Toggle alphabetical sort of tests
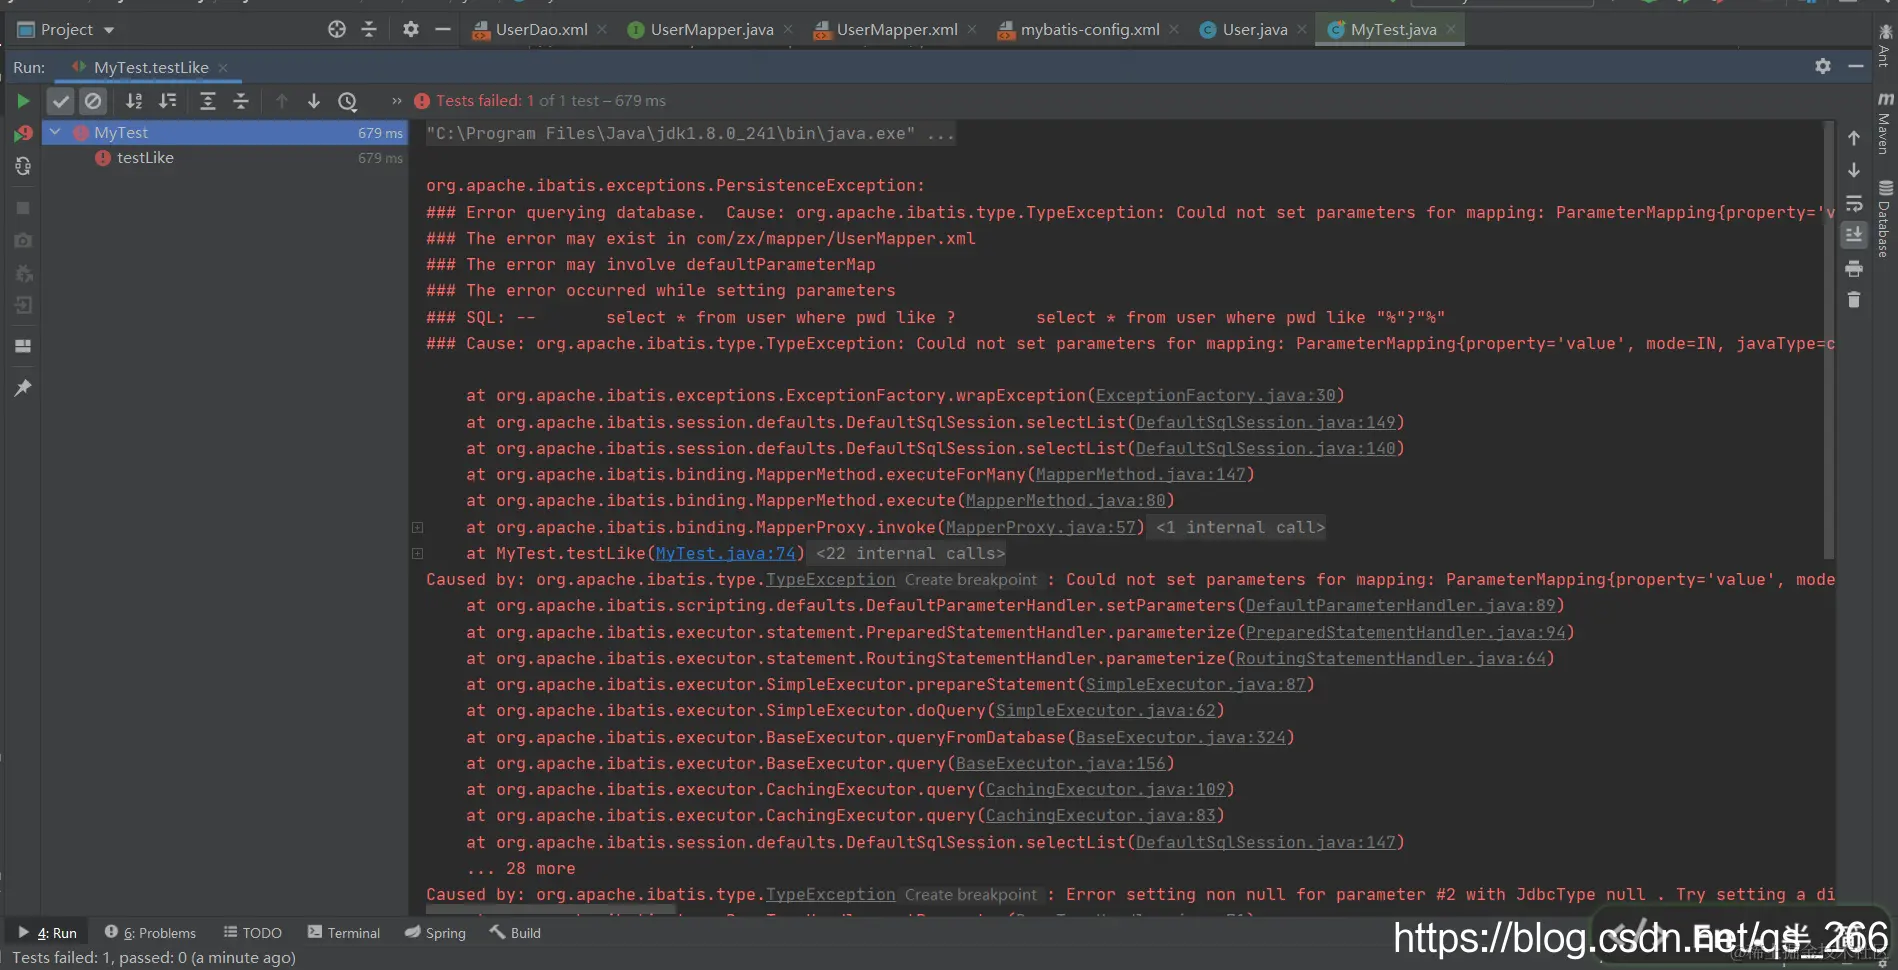 point(134,101)
